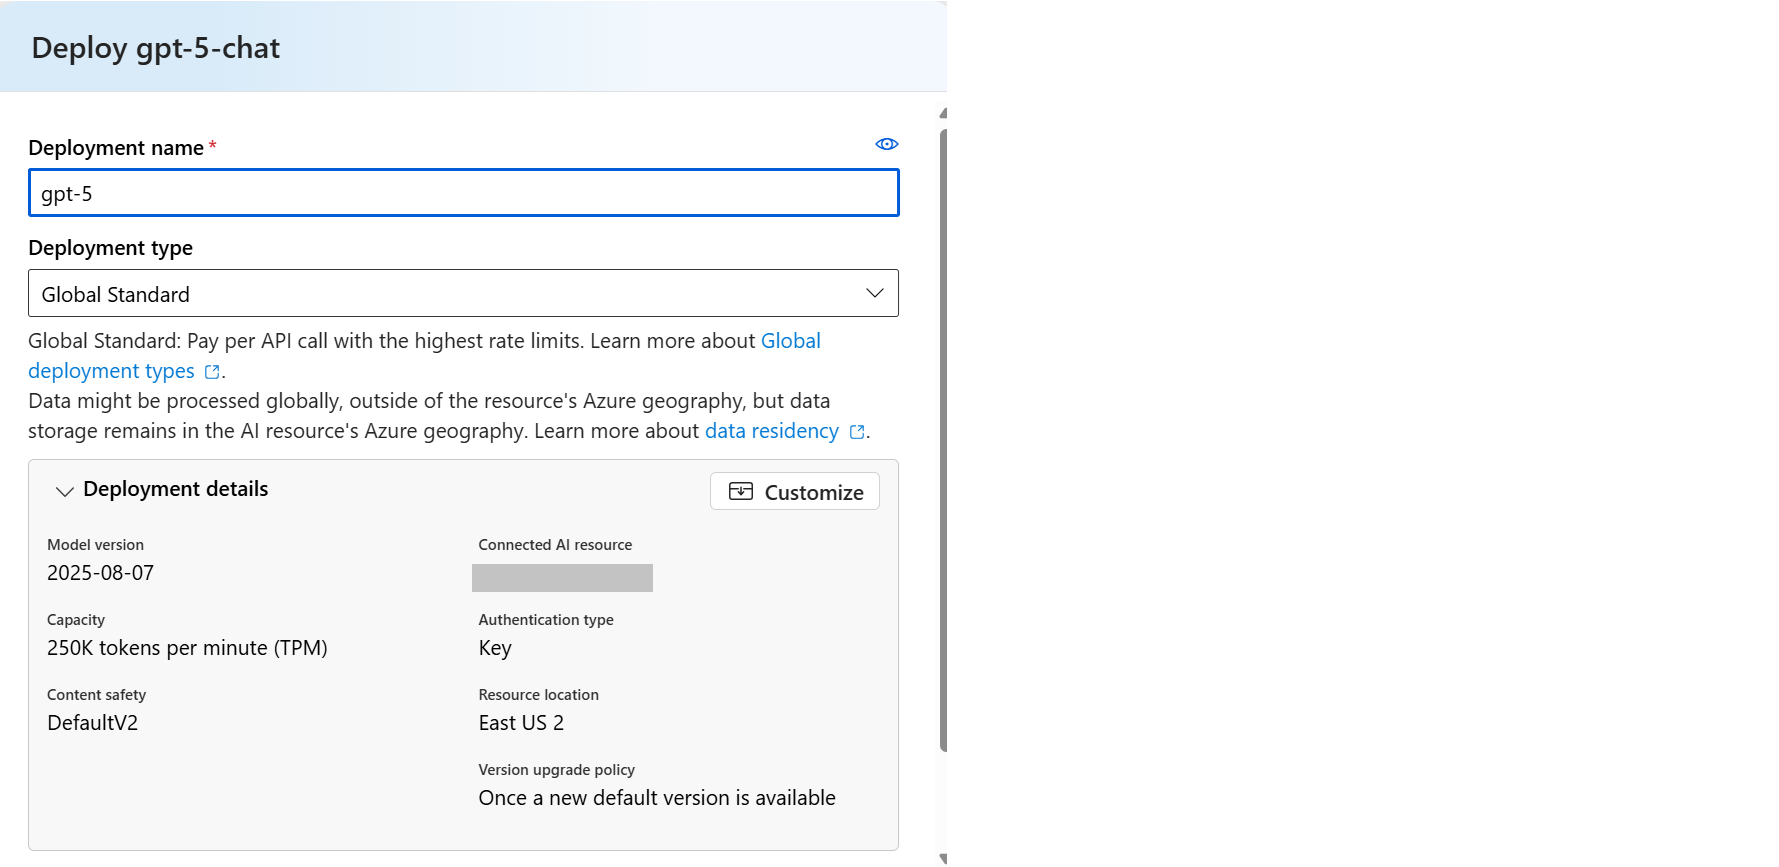Click the scrollbar's down arrow
The width and height of the screenshot is (1779, 867).
pyautogui.click(x=943, y=858)
